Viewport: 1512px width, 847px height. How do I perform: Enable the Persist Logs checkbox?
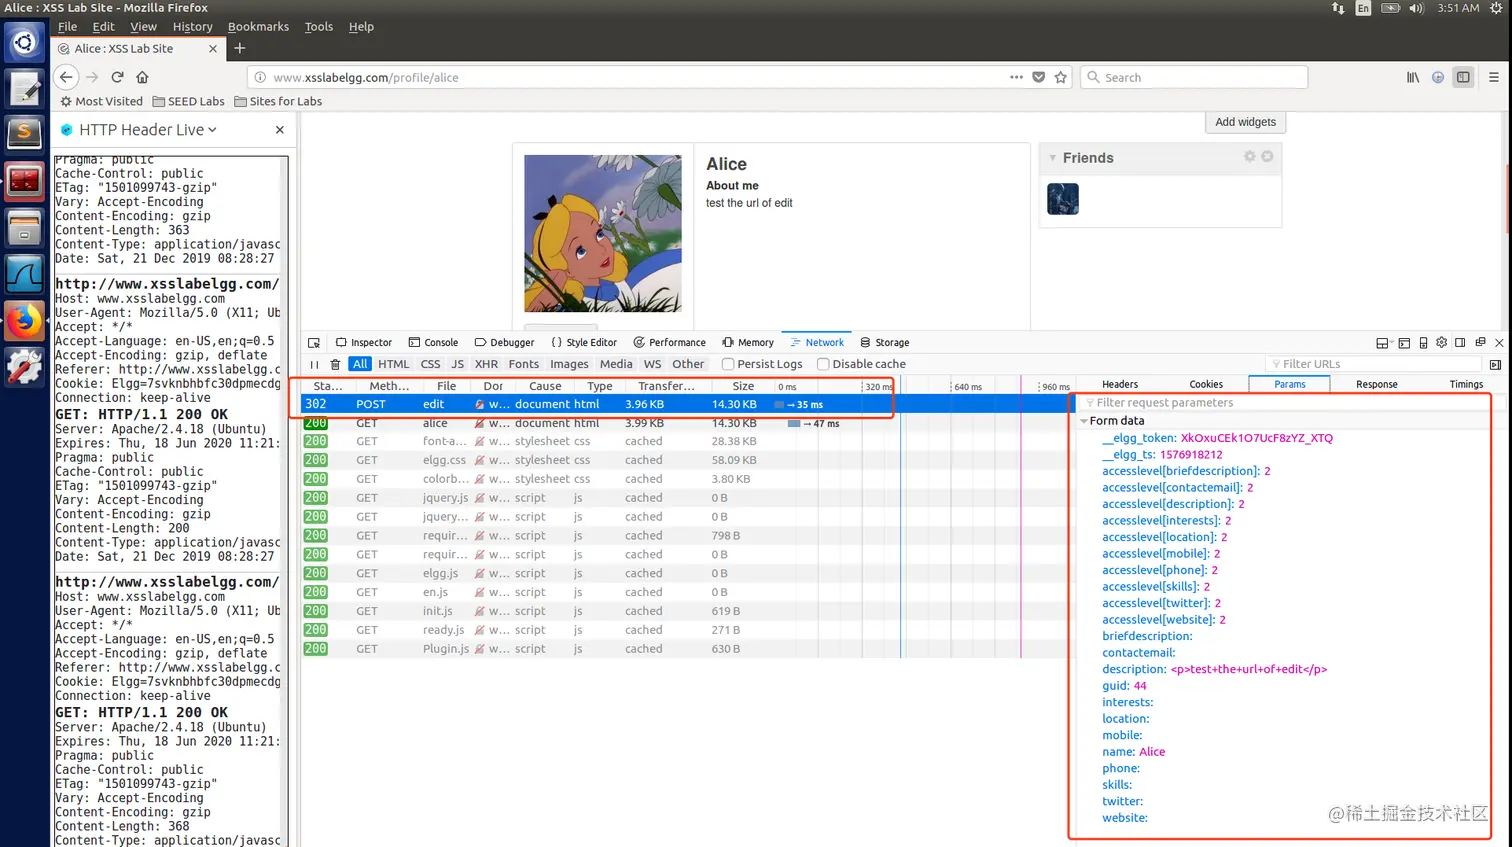728,364
